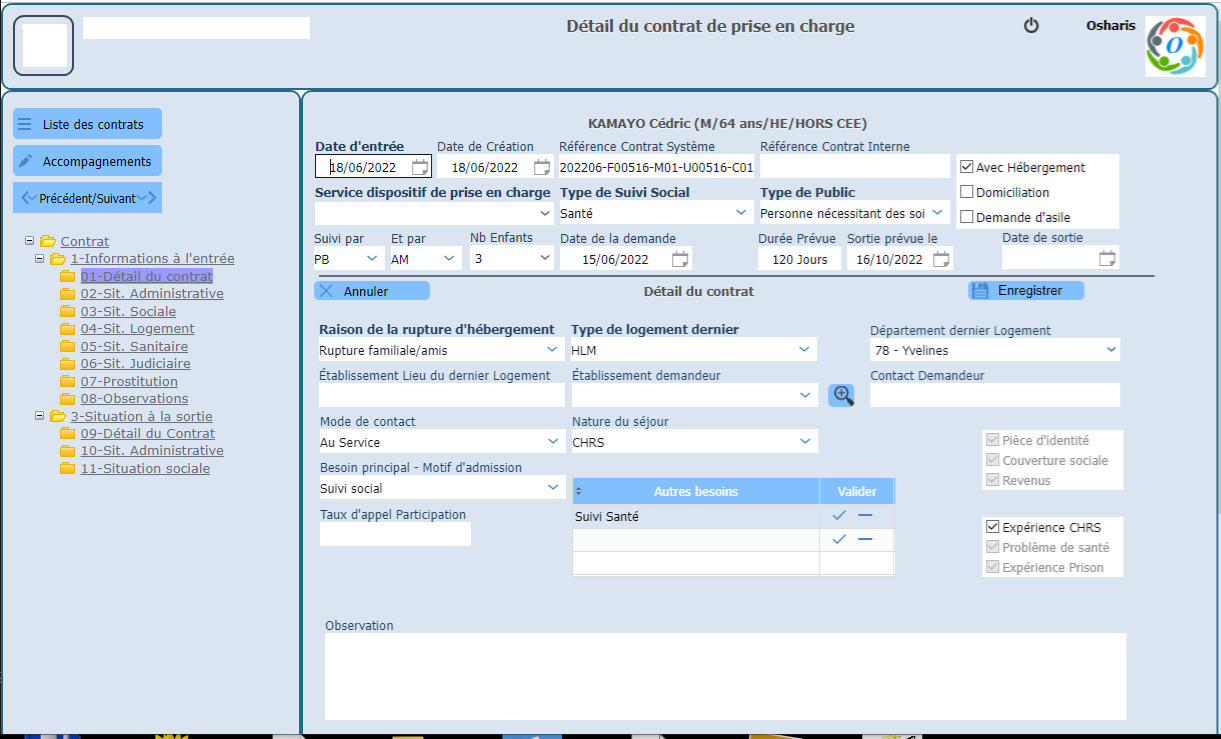Click folder icon of 02-Sit. Administrative
The image size is (1221, 739).
[x=68, y=294]
